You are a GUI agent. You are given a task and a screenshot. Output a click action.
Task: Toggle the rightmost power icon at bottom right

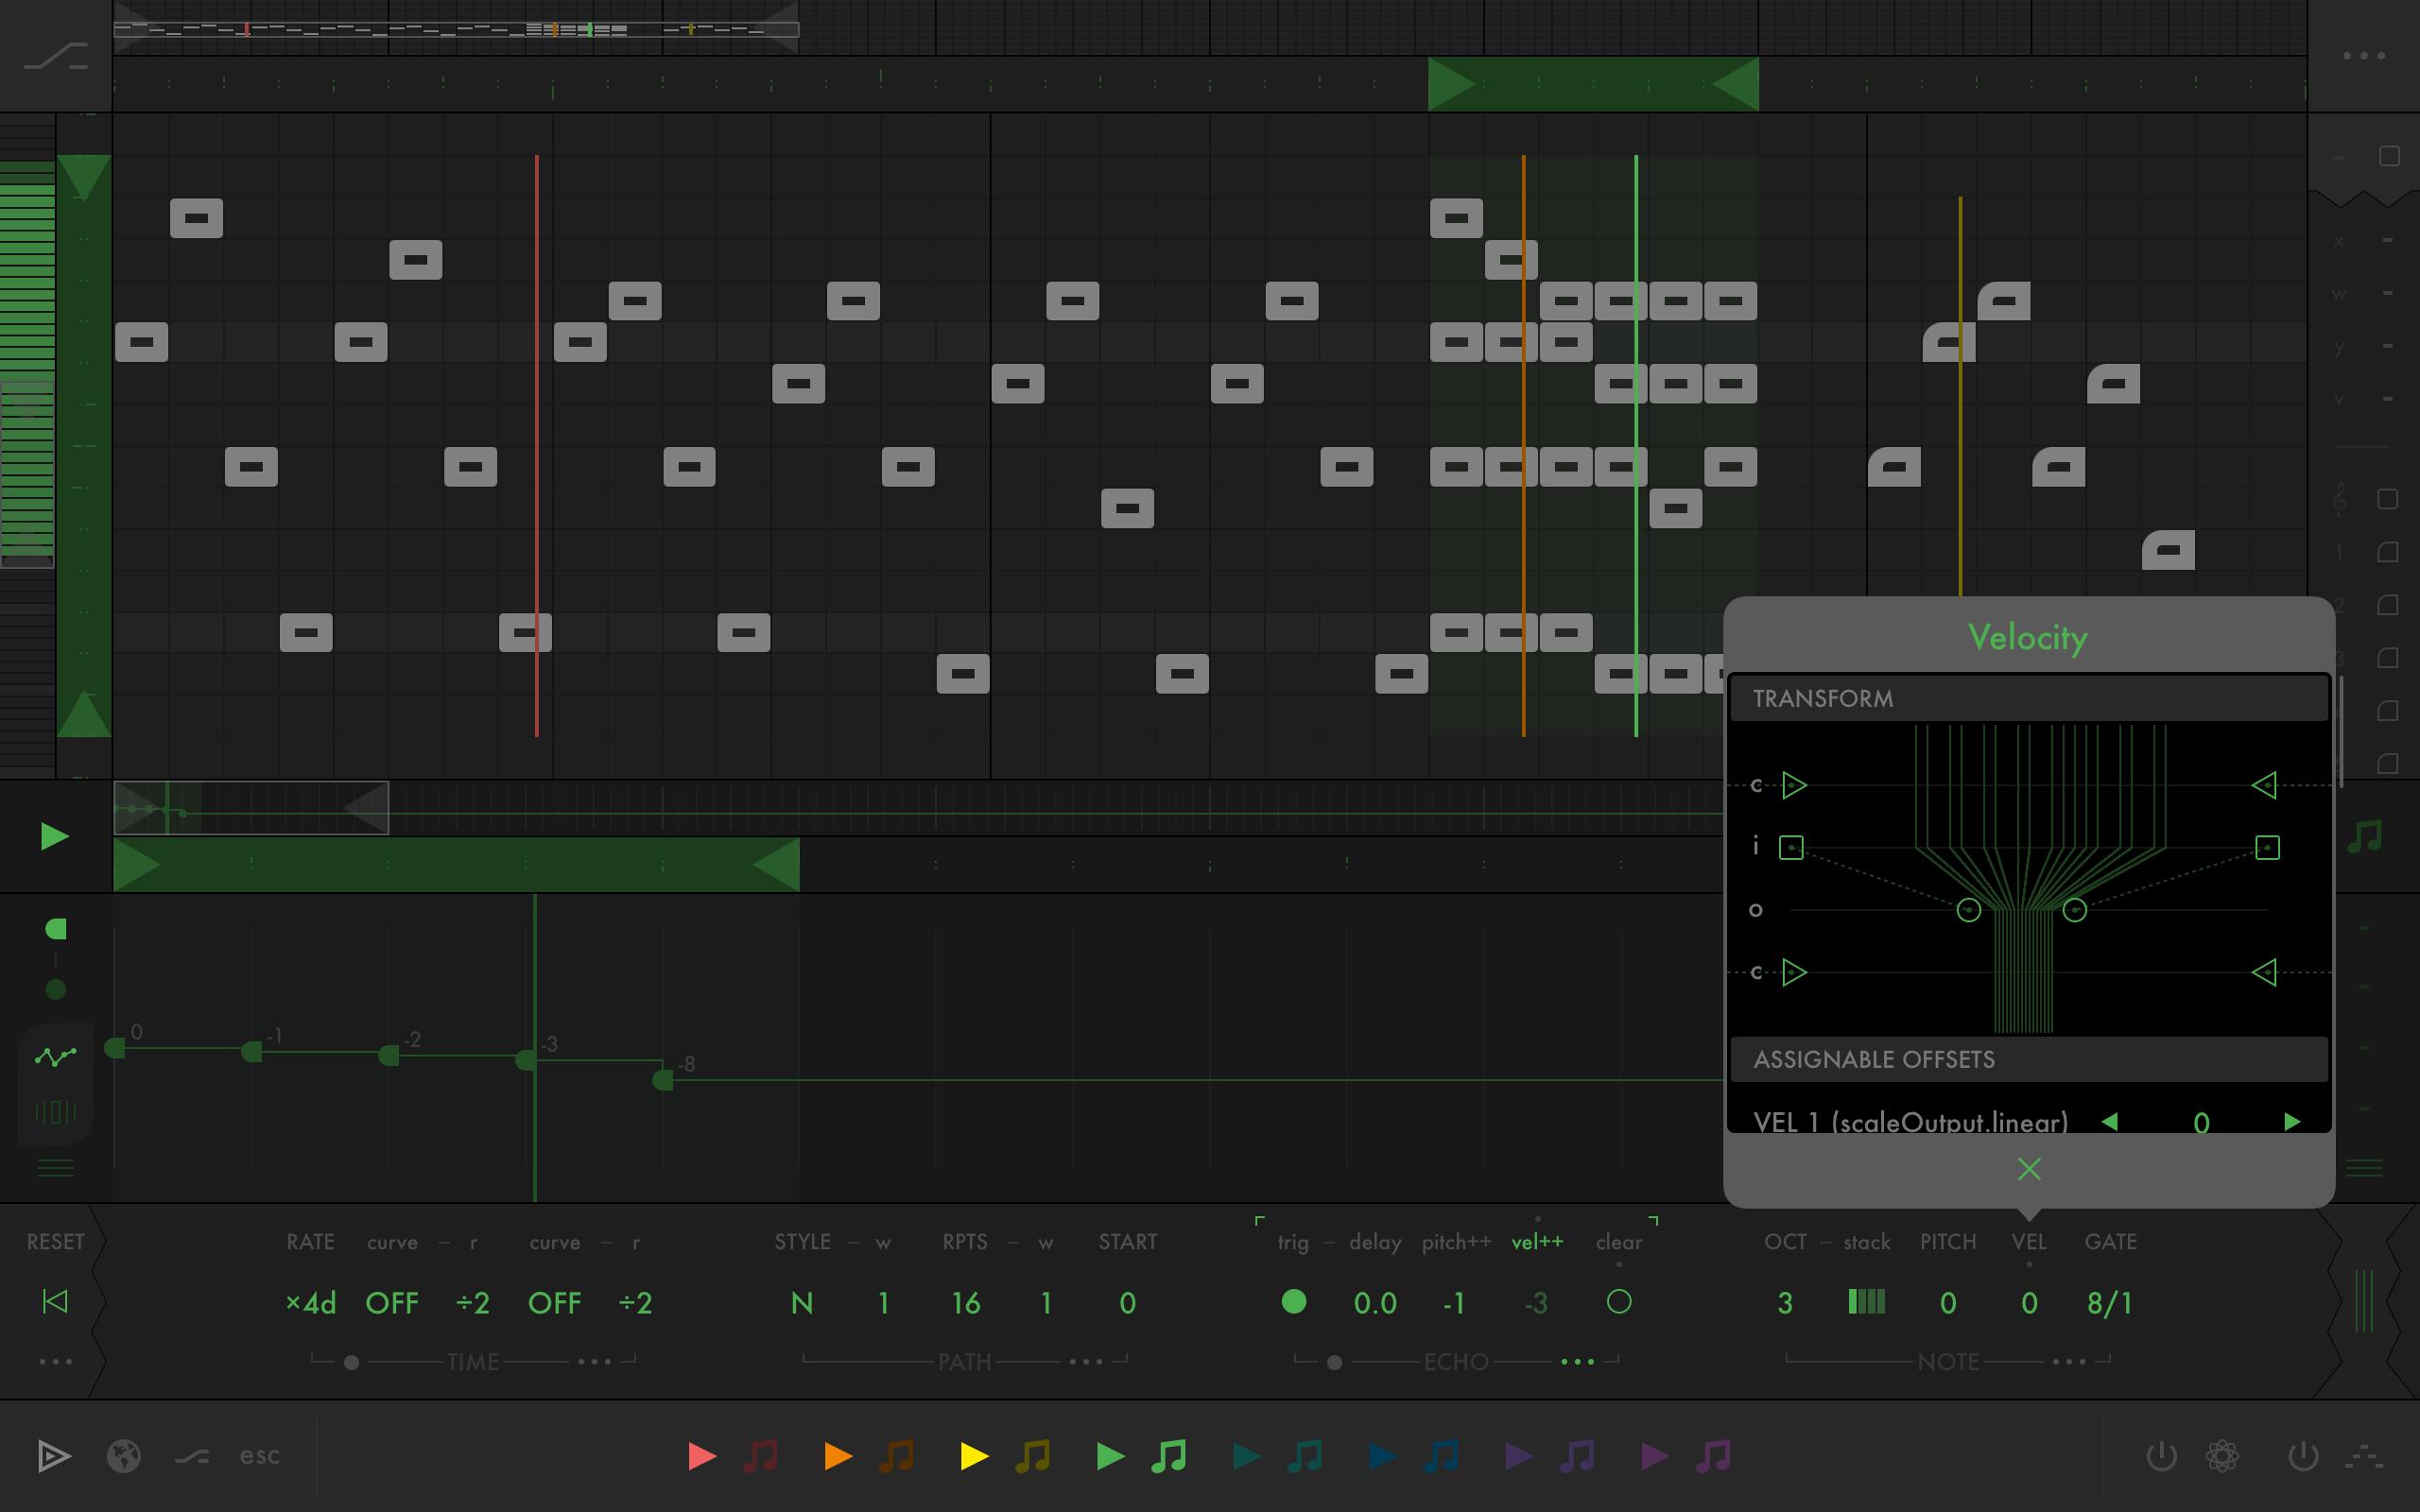2303,1456
